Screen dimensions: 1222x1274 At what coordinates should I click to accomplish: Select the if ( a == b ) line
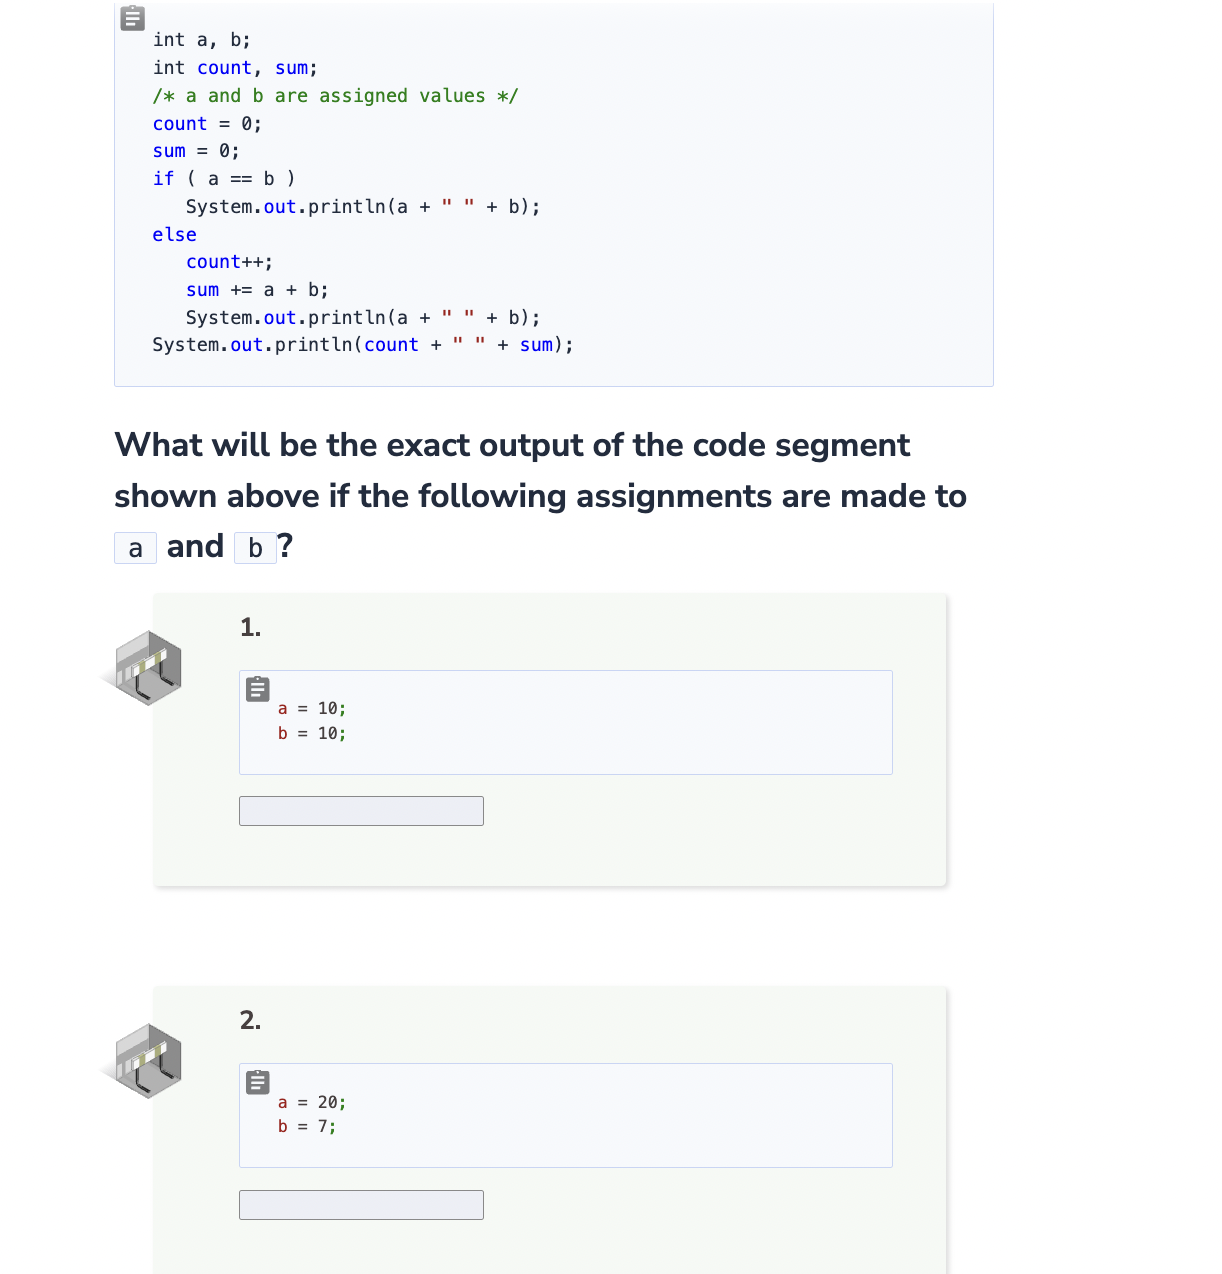(x=222, y=178)
